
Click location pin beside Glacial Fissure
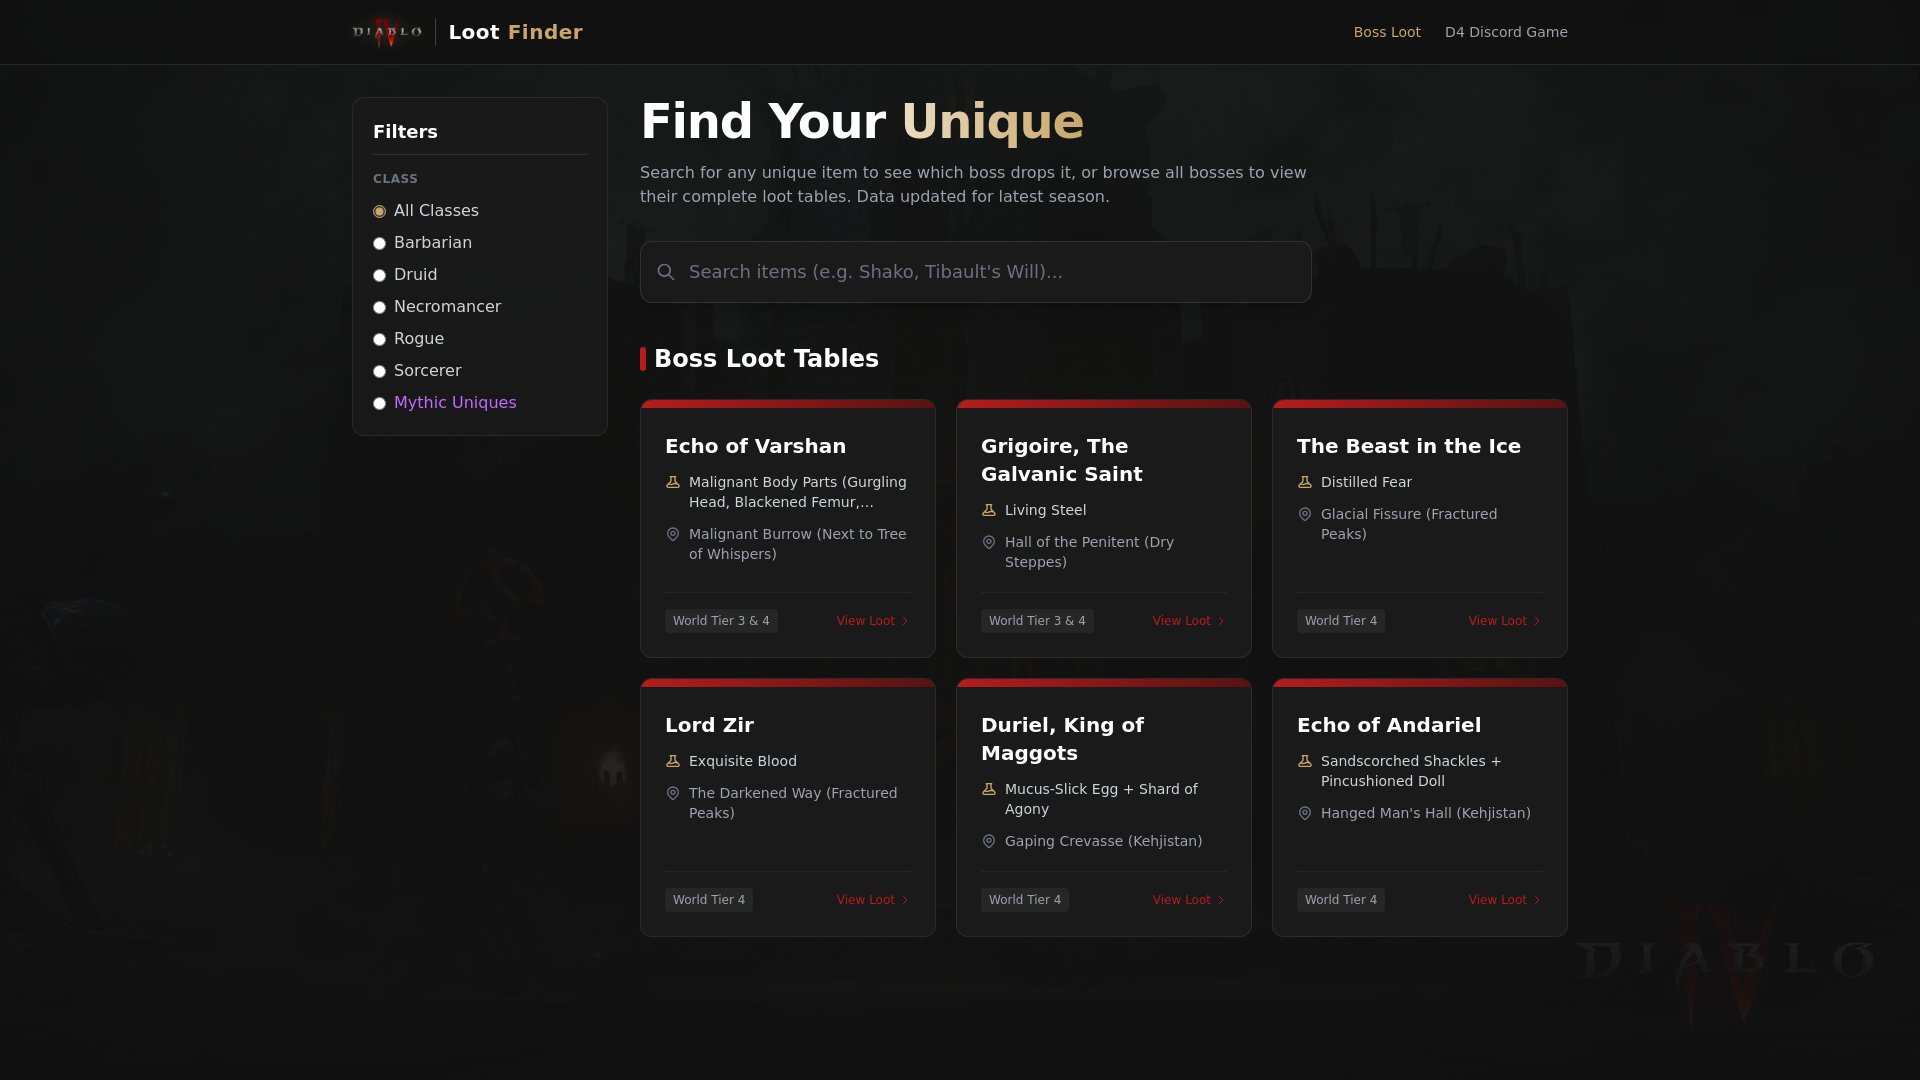click(1305, 514)
